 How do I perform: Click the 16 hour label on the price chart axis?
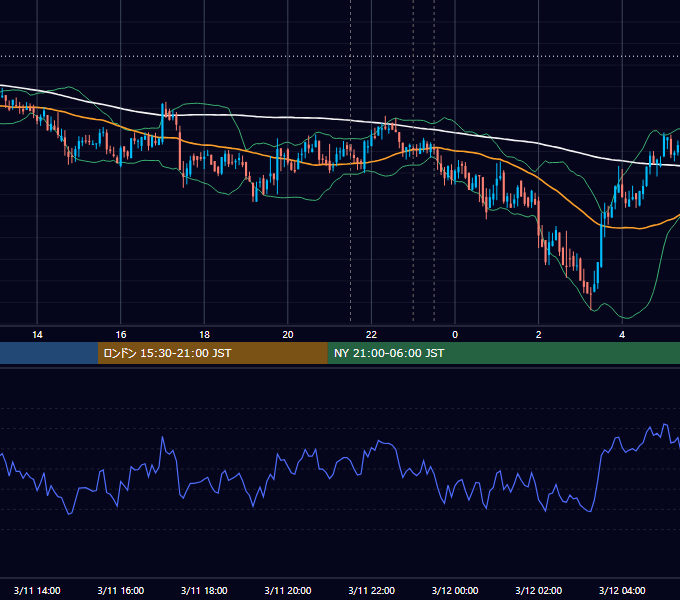pos(121,335)
